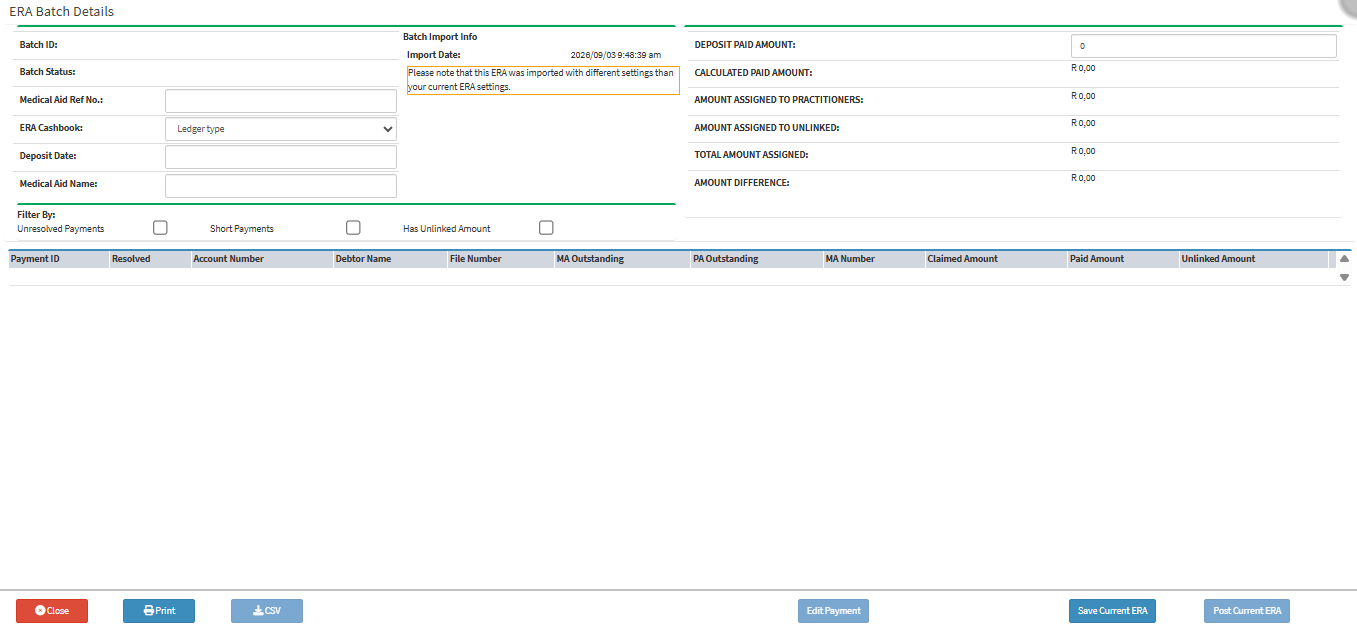The image size is (1357, 631).
Task: Focus the Deposit Date input
Action: click(281, 157)
